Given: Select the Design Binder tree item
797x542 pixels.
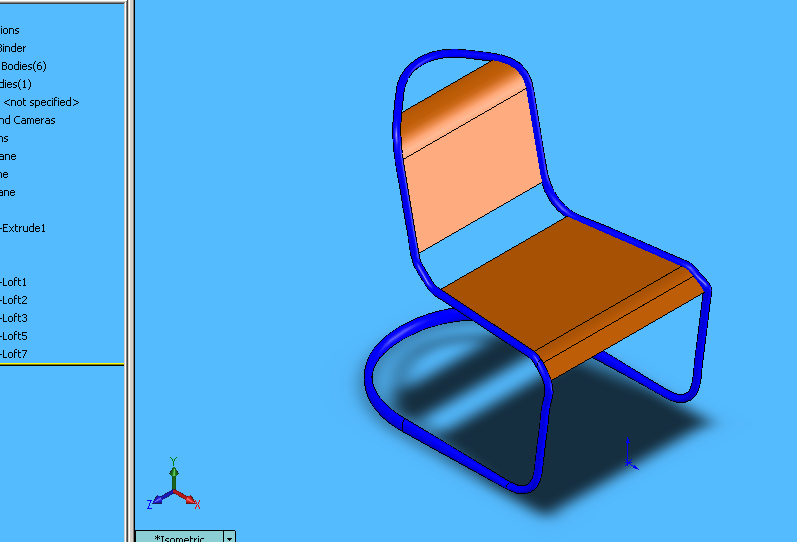Looking at the screenshot, I should [x=13, y=48].
